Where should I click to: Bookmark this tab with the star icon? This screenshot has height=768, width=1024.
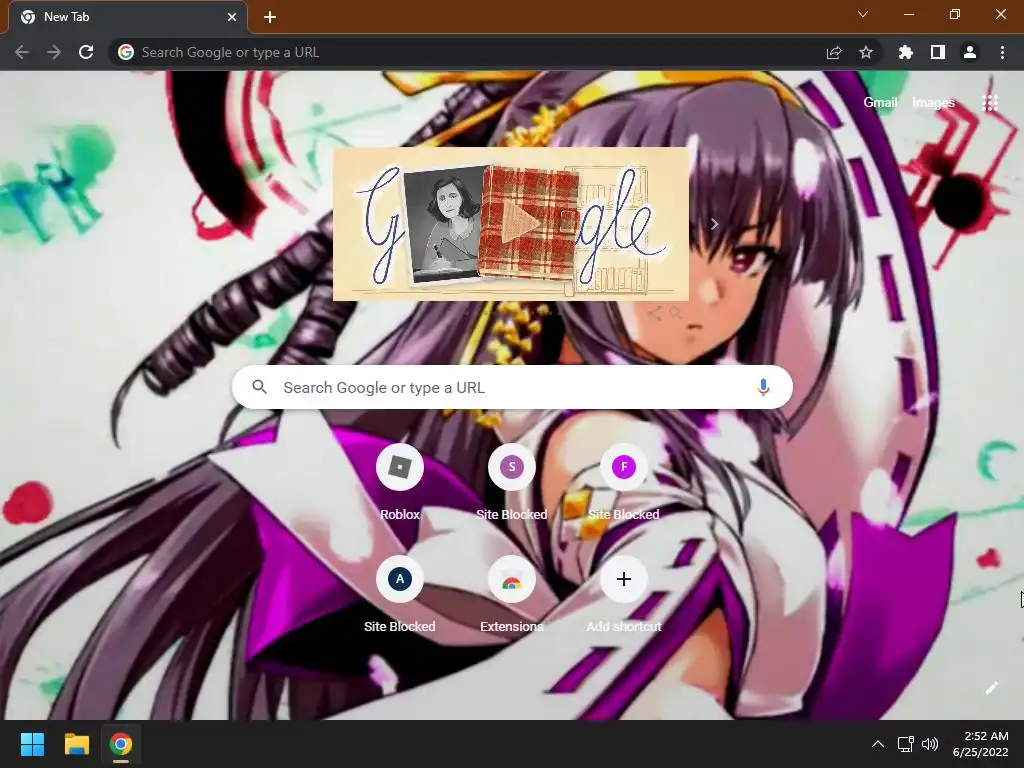(x=866, y=52)
